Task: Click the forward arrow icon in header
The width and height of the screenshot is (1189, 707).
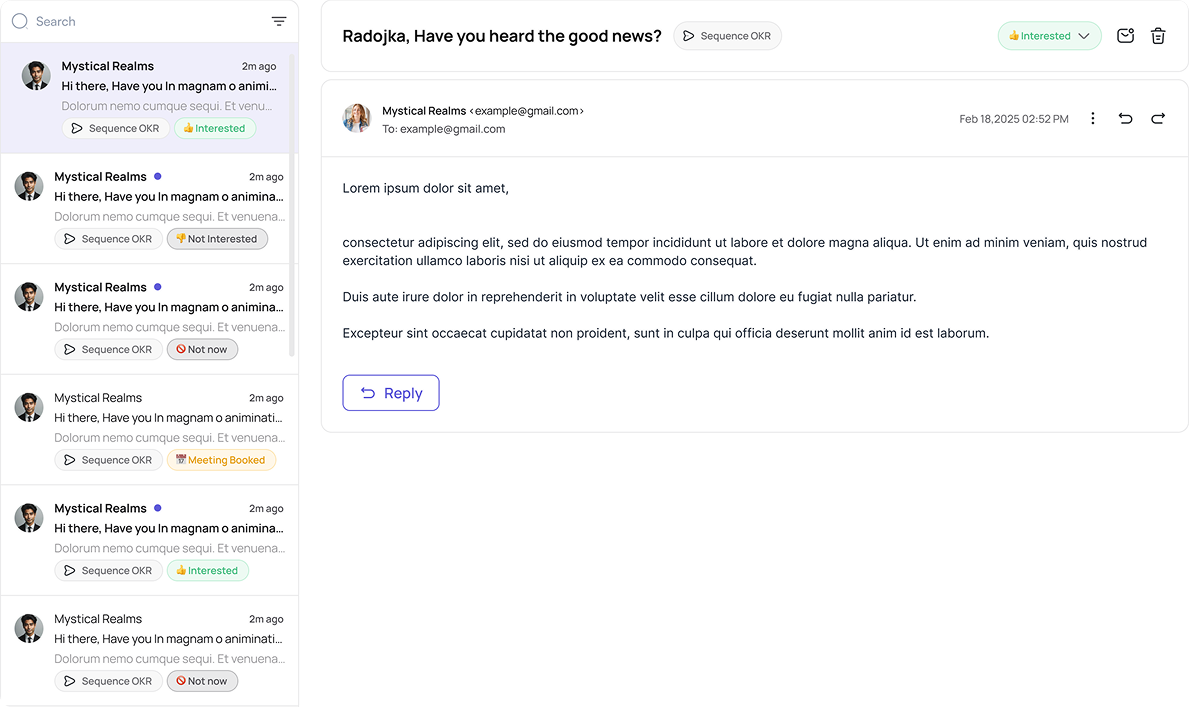Action: tap(1158, 119)
